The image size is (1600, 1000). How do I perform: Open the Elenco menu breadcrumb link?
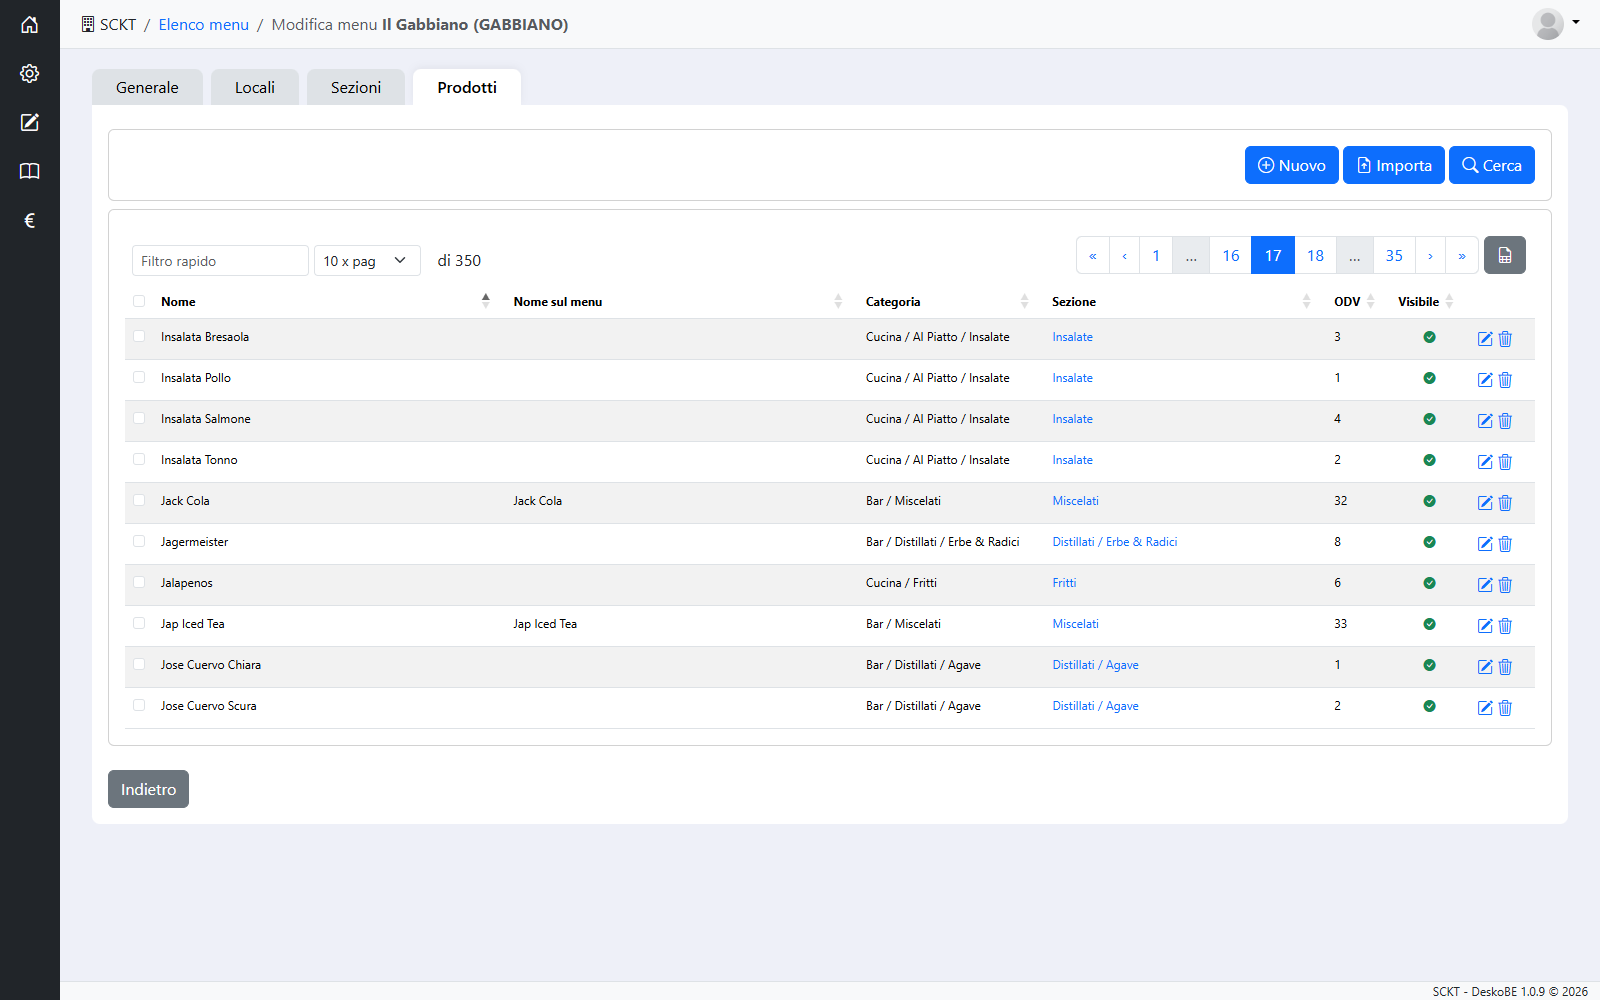[x=203, y=24]
